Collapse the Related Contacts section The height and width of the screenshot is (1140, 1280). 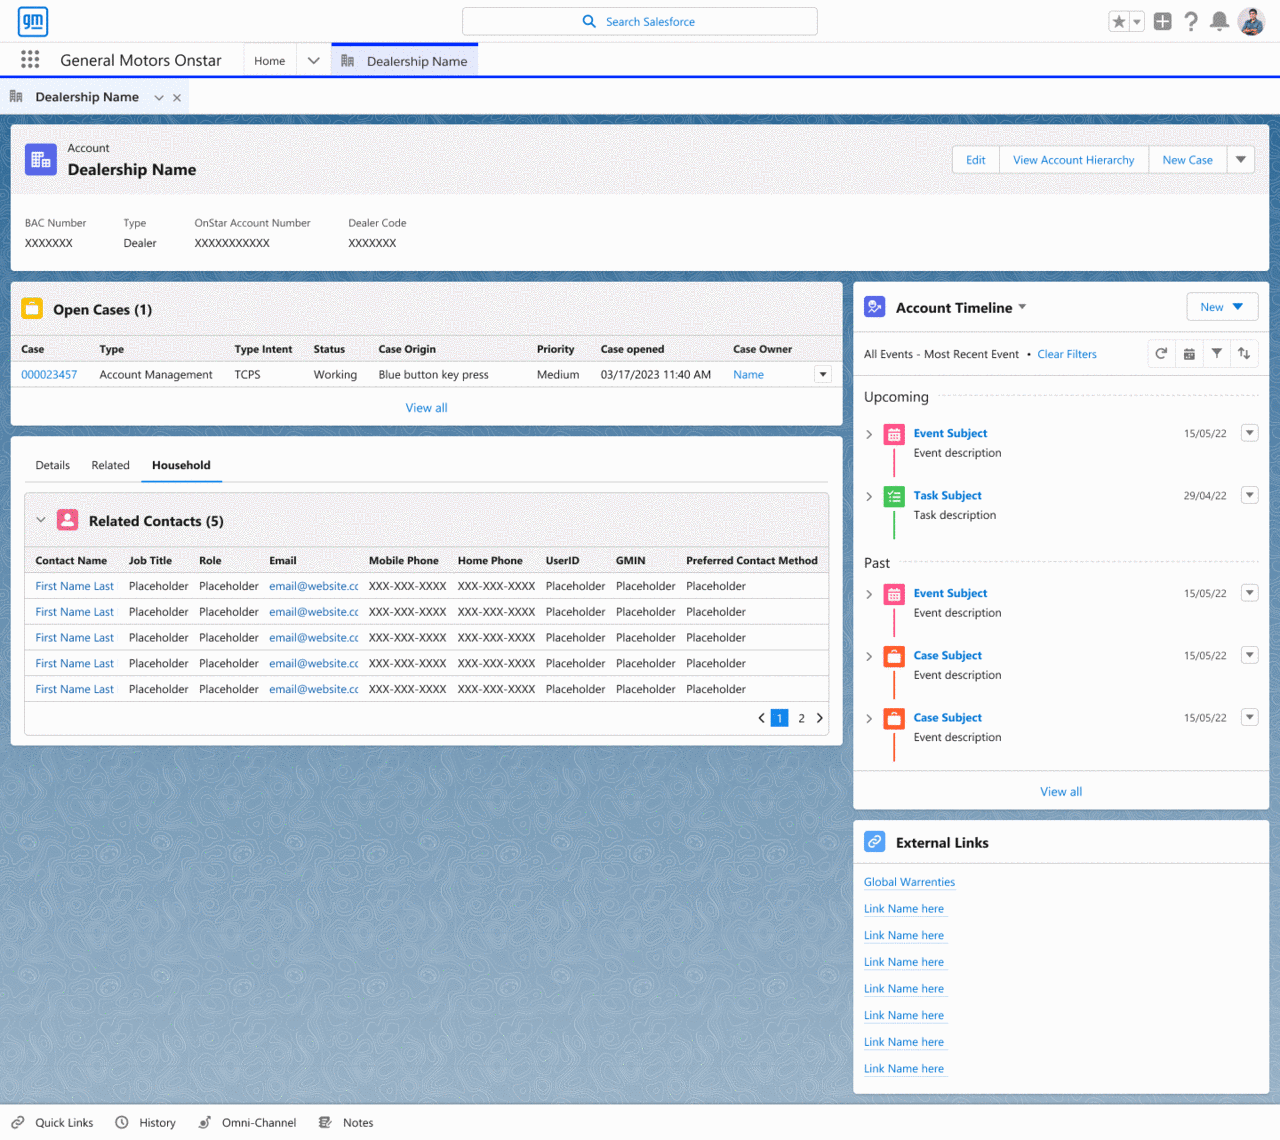pyautogui.click(x=41, y=520)
